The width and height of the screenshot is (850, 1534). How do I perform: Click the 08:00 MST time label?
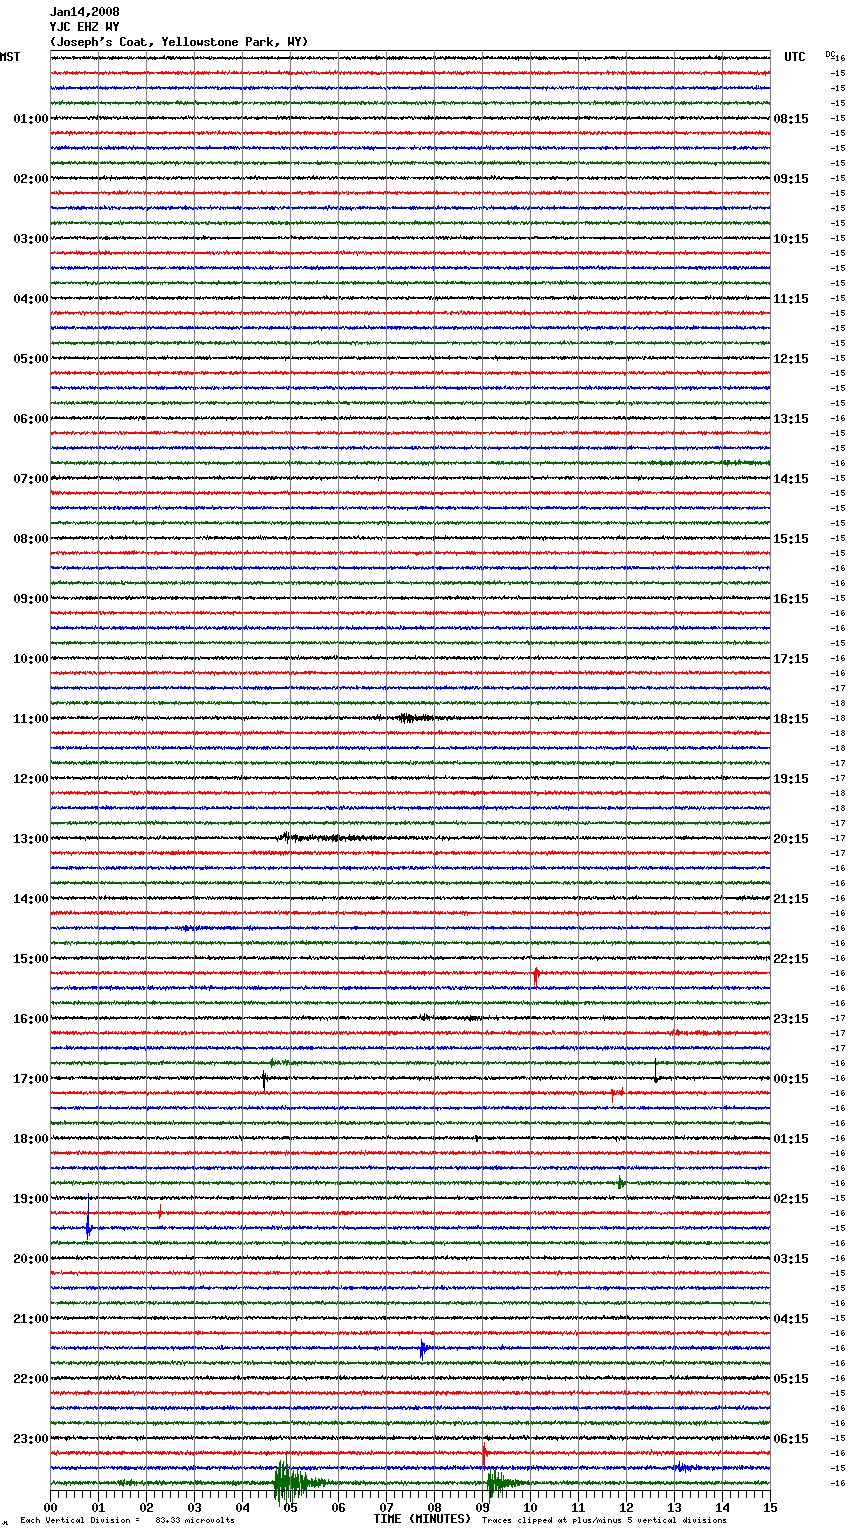pyautogui.click(x=31, y=539)
